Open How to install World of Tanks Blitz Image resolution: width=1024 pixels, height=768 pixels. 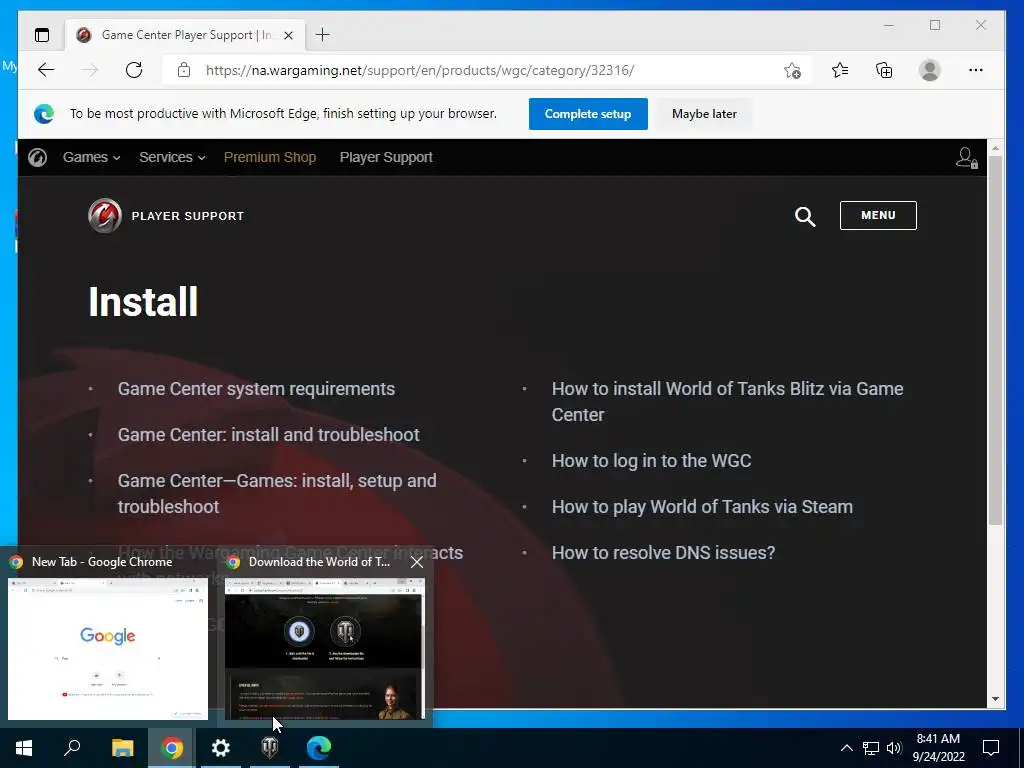pyautogui.click(x=728, y=402)
